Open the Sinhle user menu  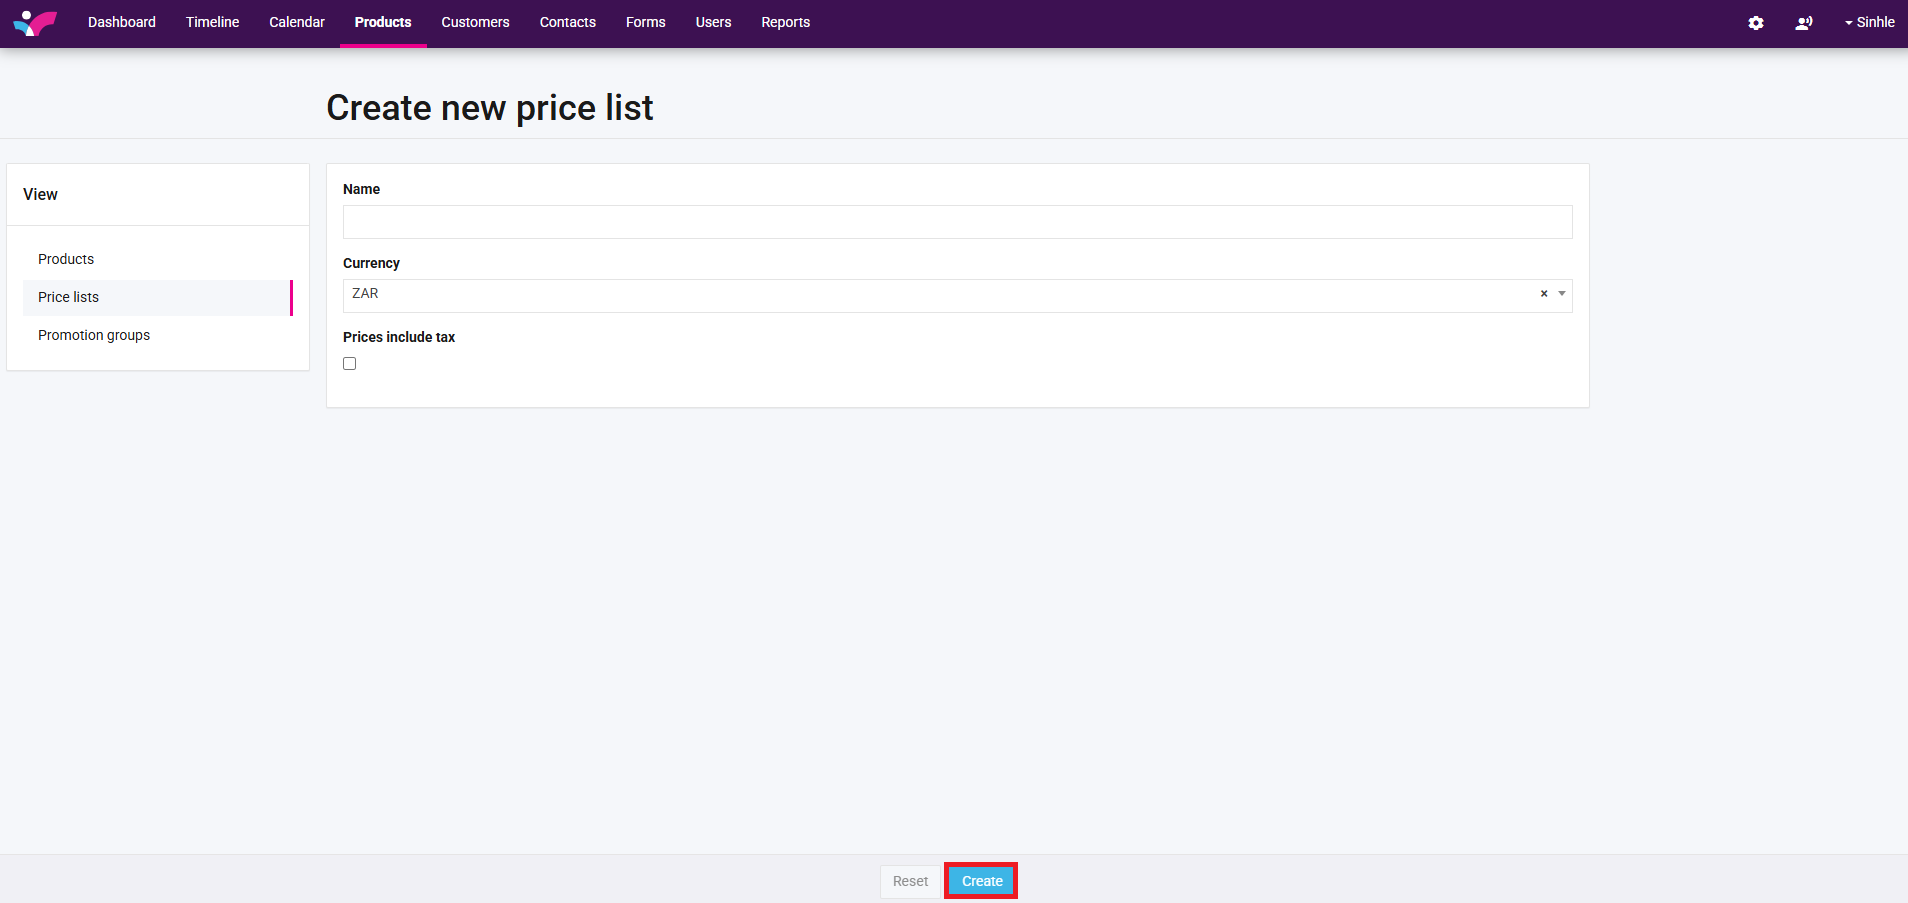(x=1869, y=22)
